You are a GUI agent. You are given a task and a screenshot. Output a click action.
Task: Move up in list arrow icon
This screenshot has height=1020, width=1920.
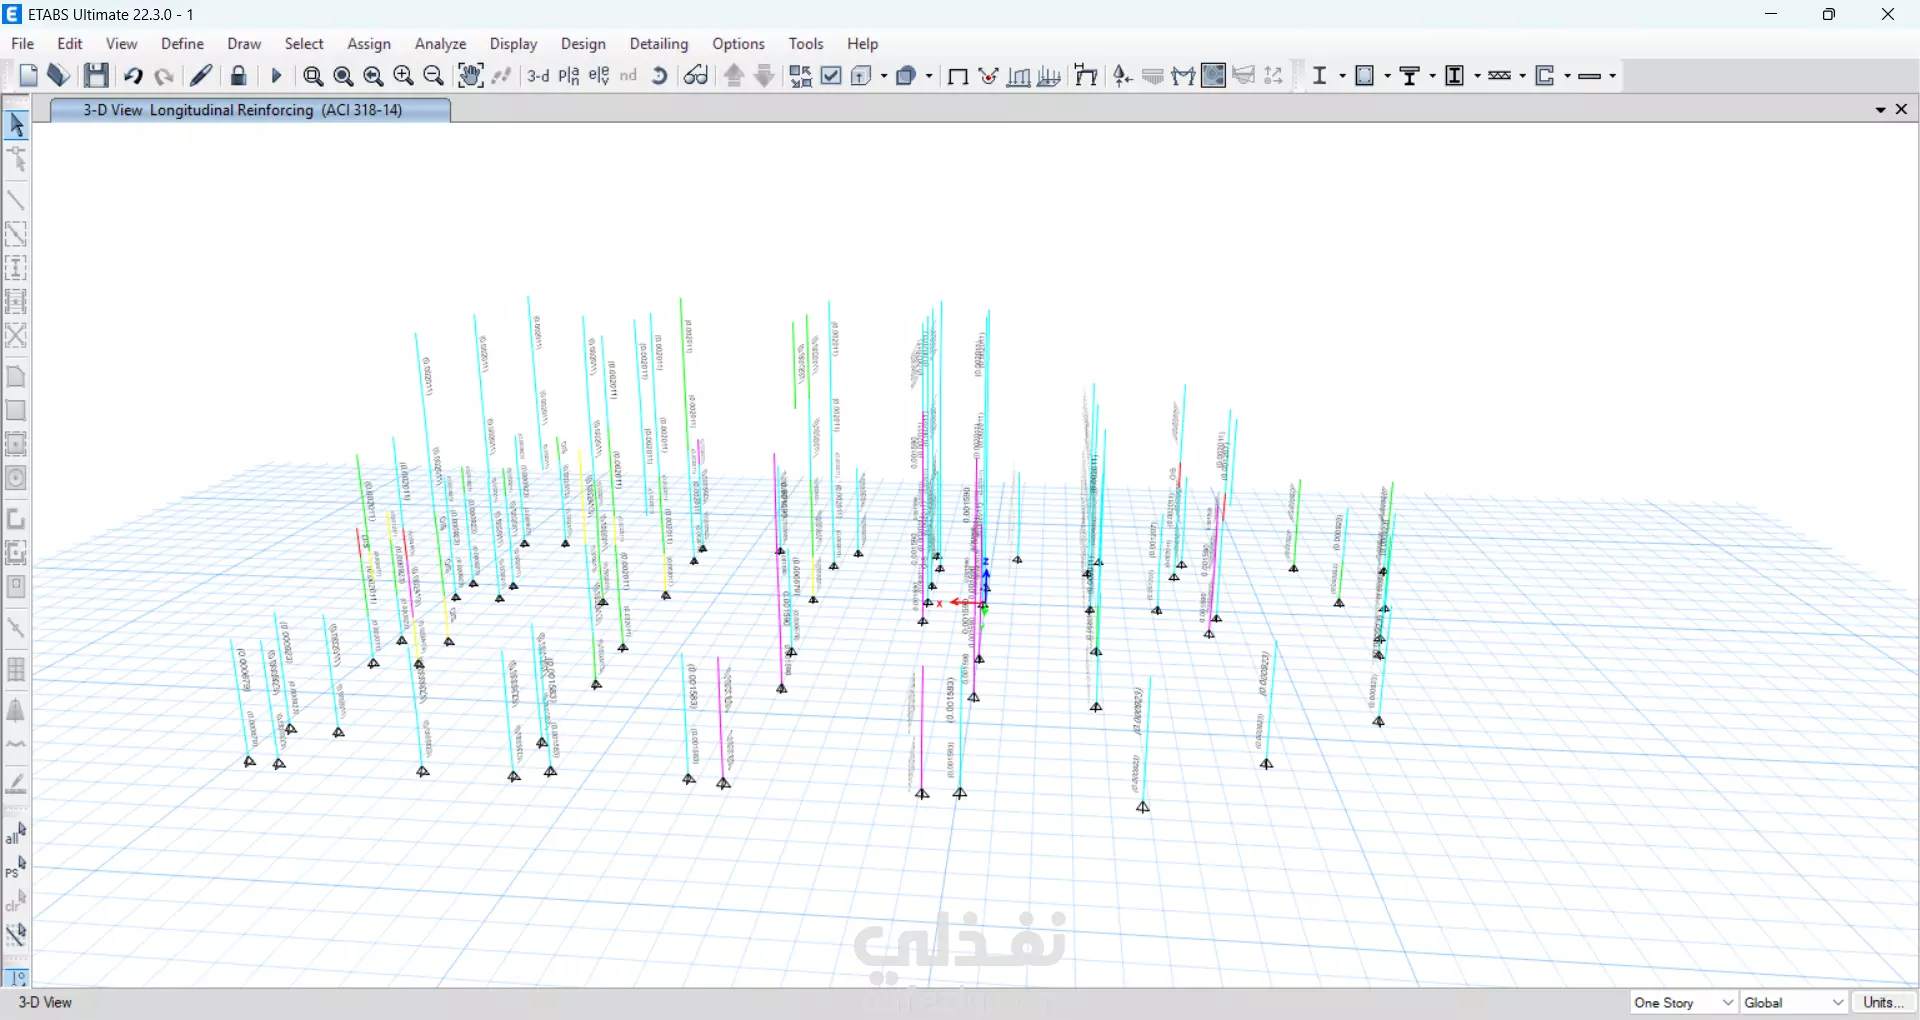[x=734, y=76]
